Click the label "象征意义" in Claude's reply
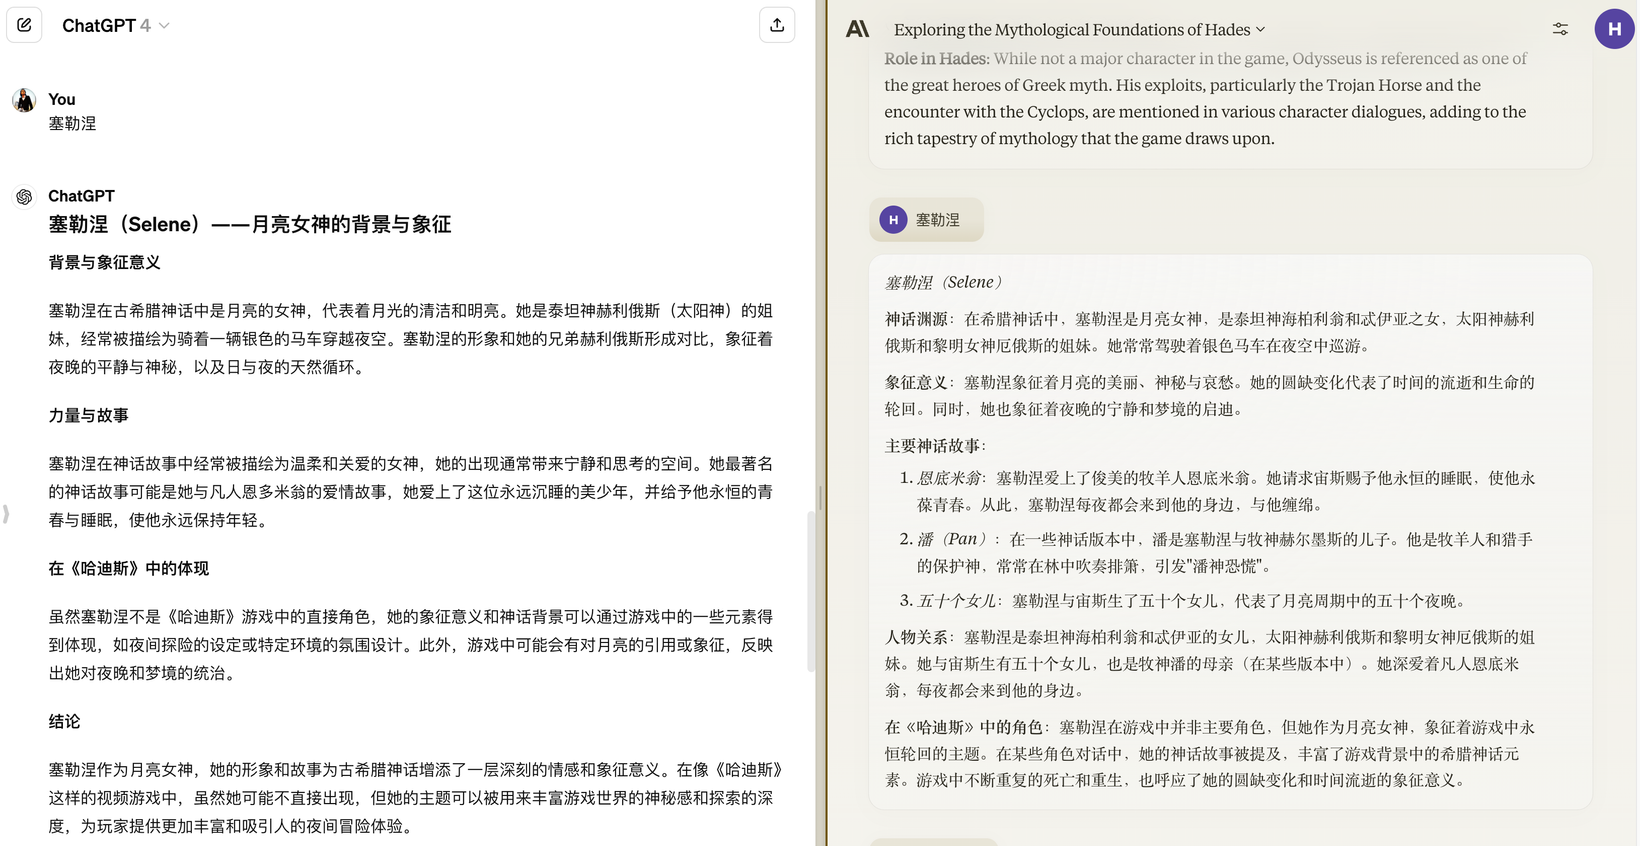 [x=917, y=383]
